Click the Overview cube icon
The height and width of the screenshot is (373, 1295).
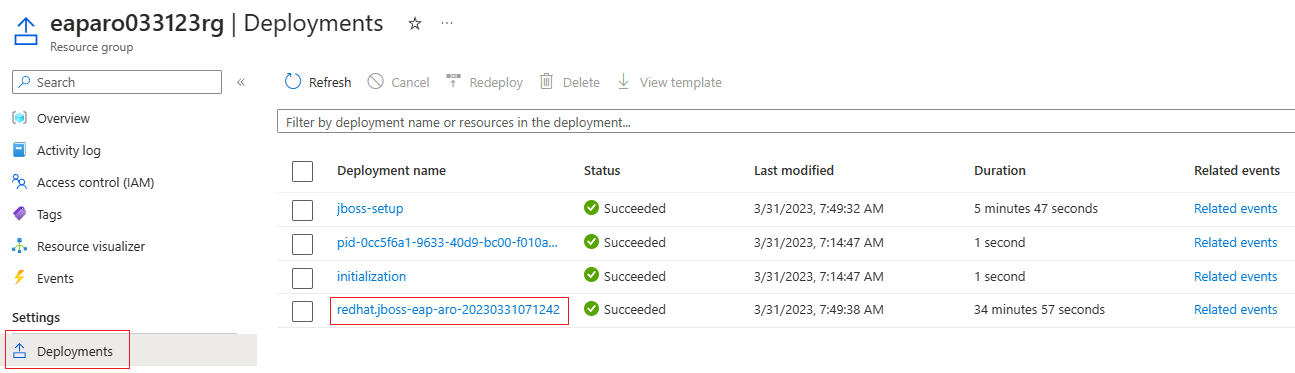19,118
